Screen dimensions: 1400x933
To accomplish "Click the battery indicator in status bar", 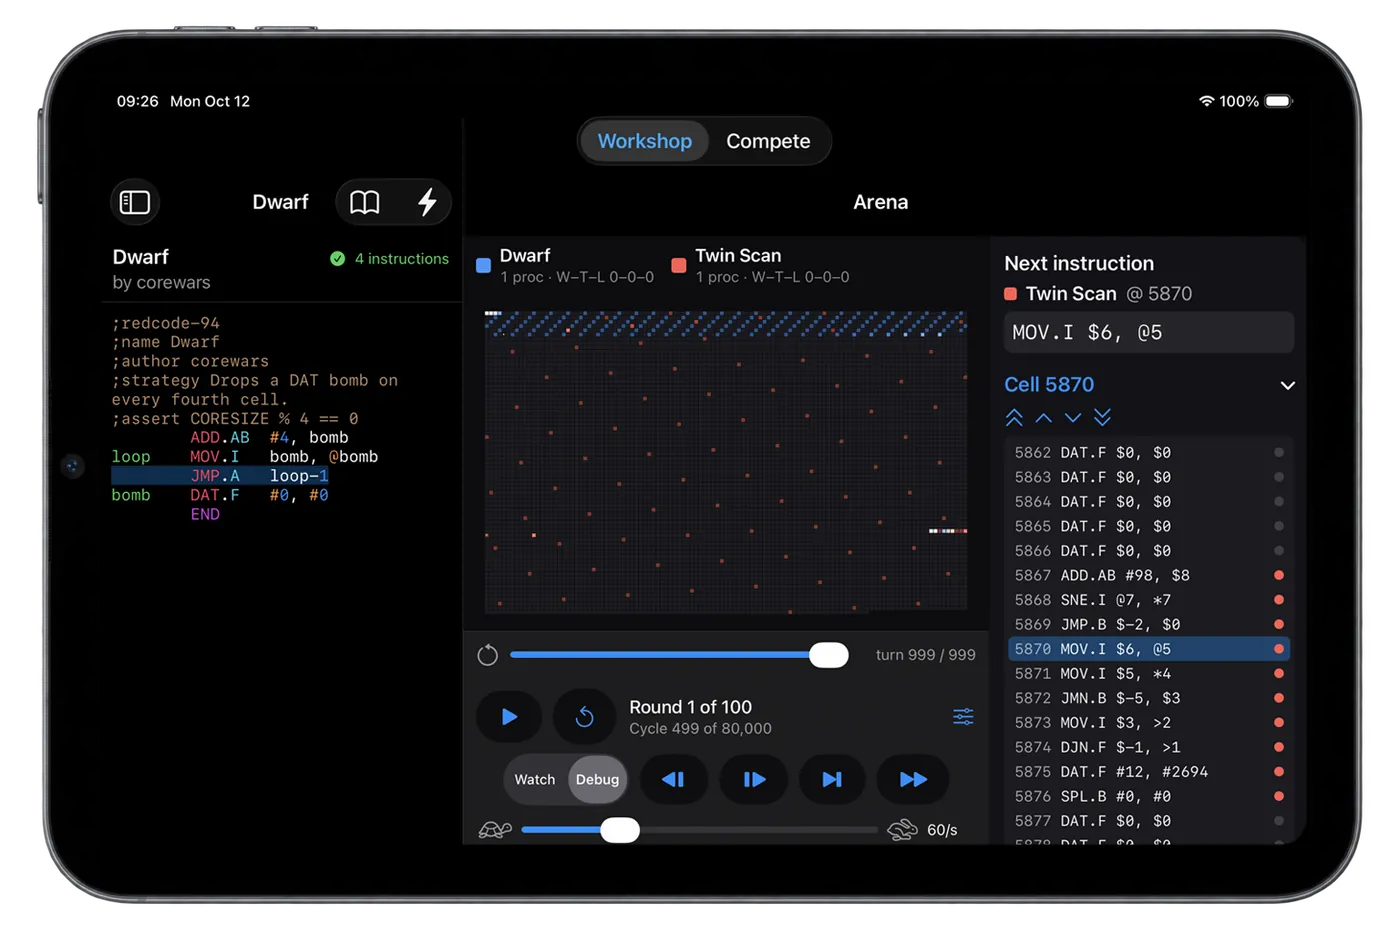I will coord(1279,101).
